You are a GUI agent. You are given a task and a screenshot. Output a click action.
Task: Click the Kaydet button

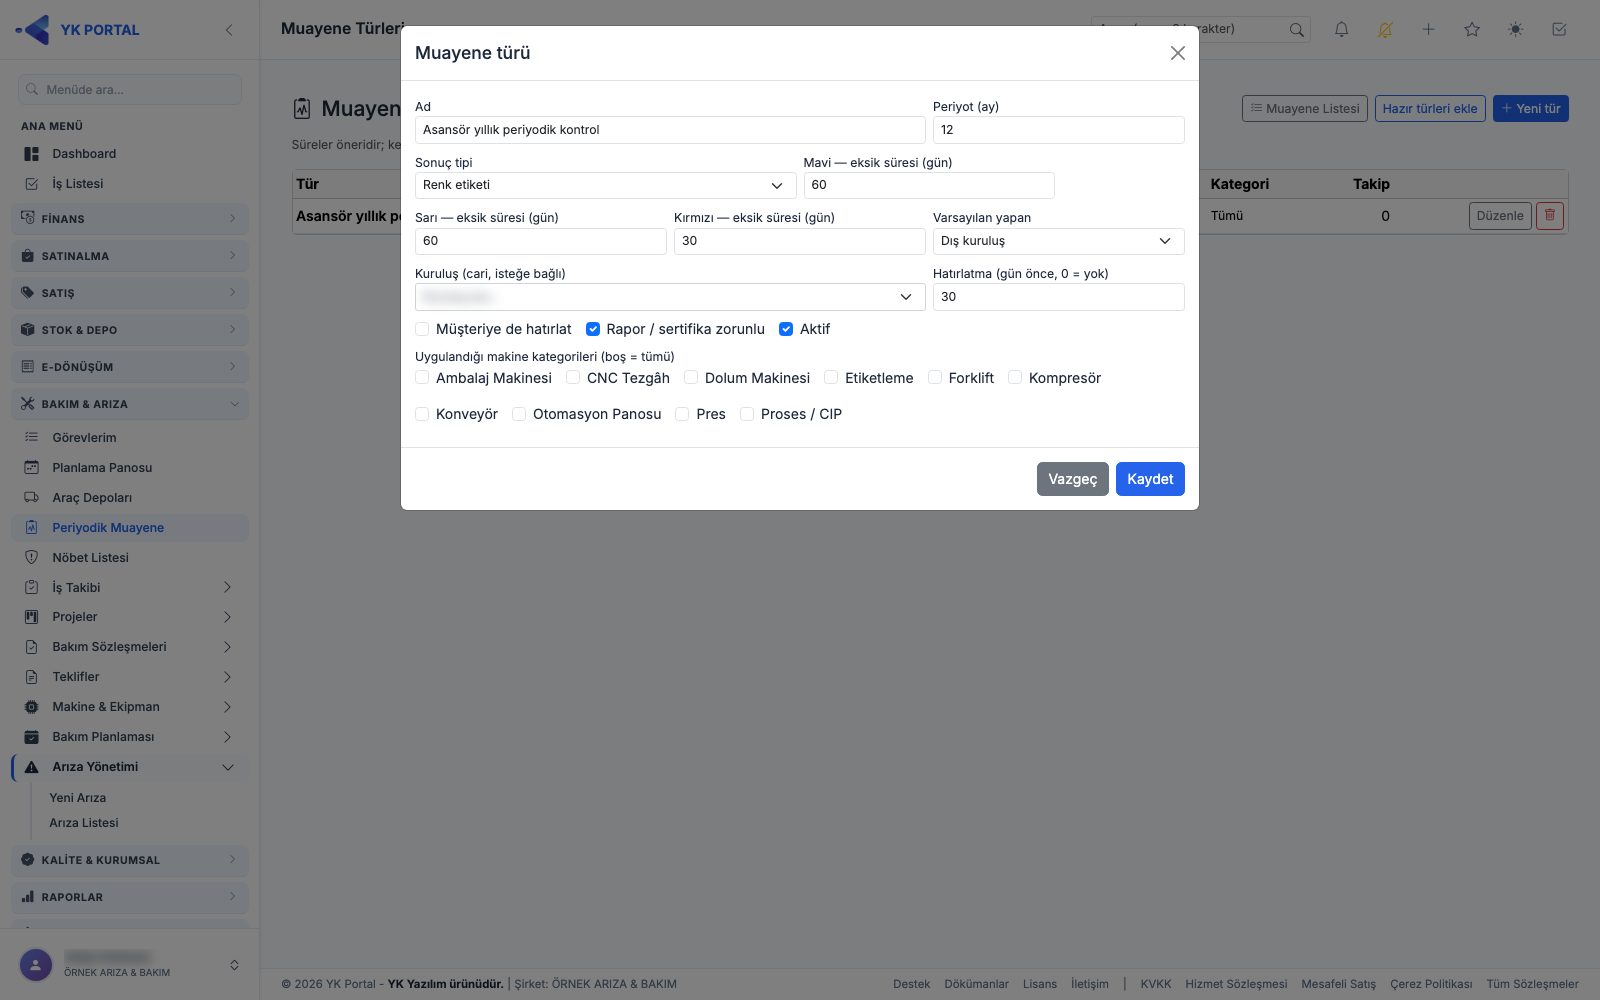coord(1150,479)
